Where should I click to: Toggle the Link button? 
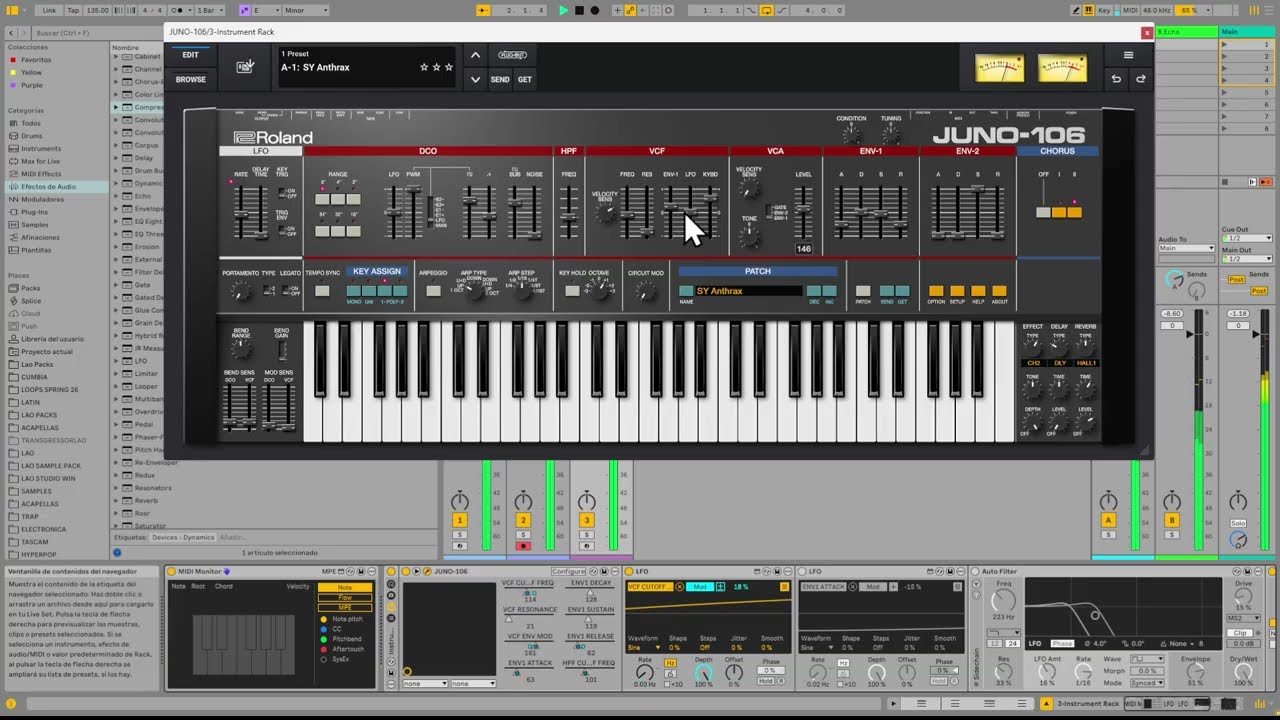coord(50,10)
